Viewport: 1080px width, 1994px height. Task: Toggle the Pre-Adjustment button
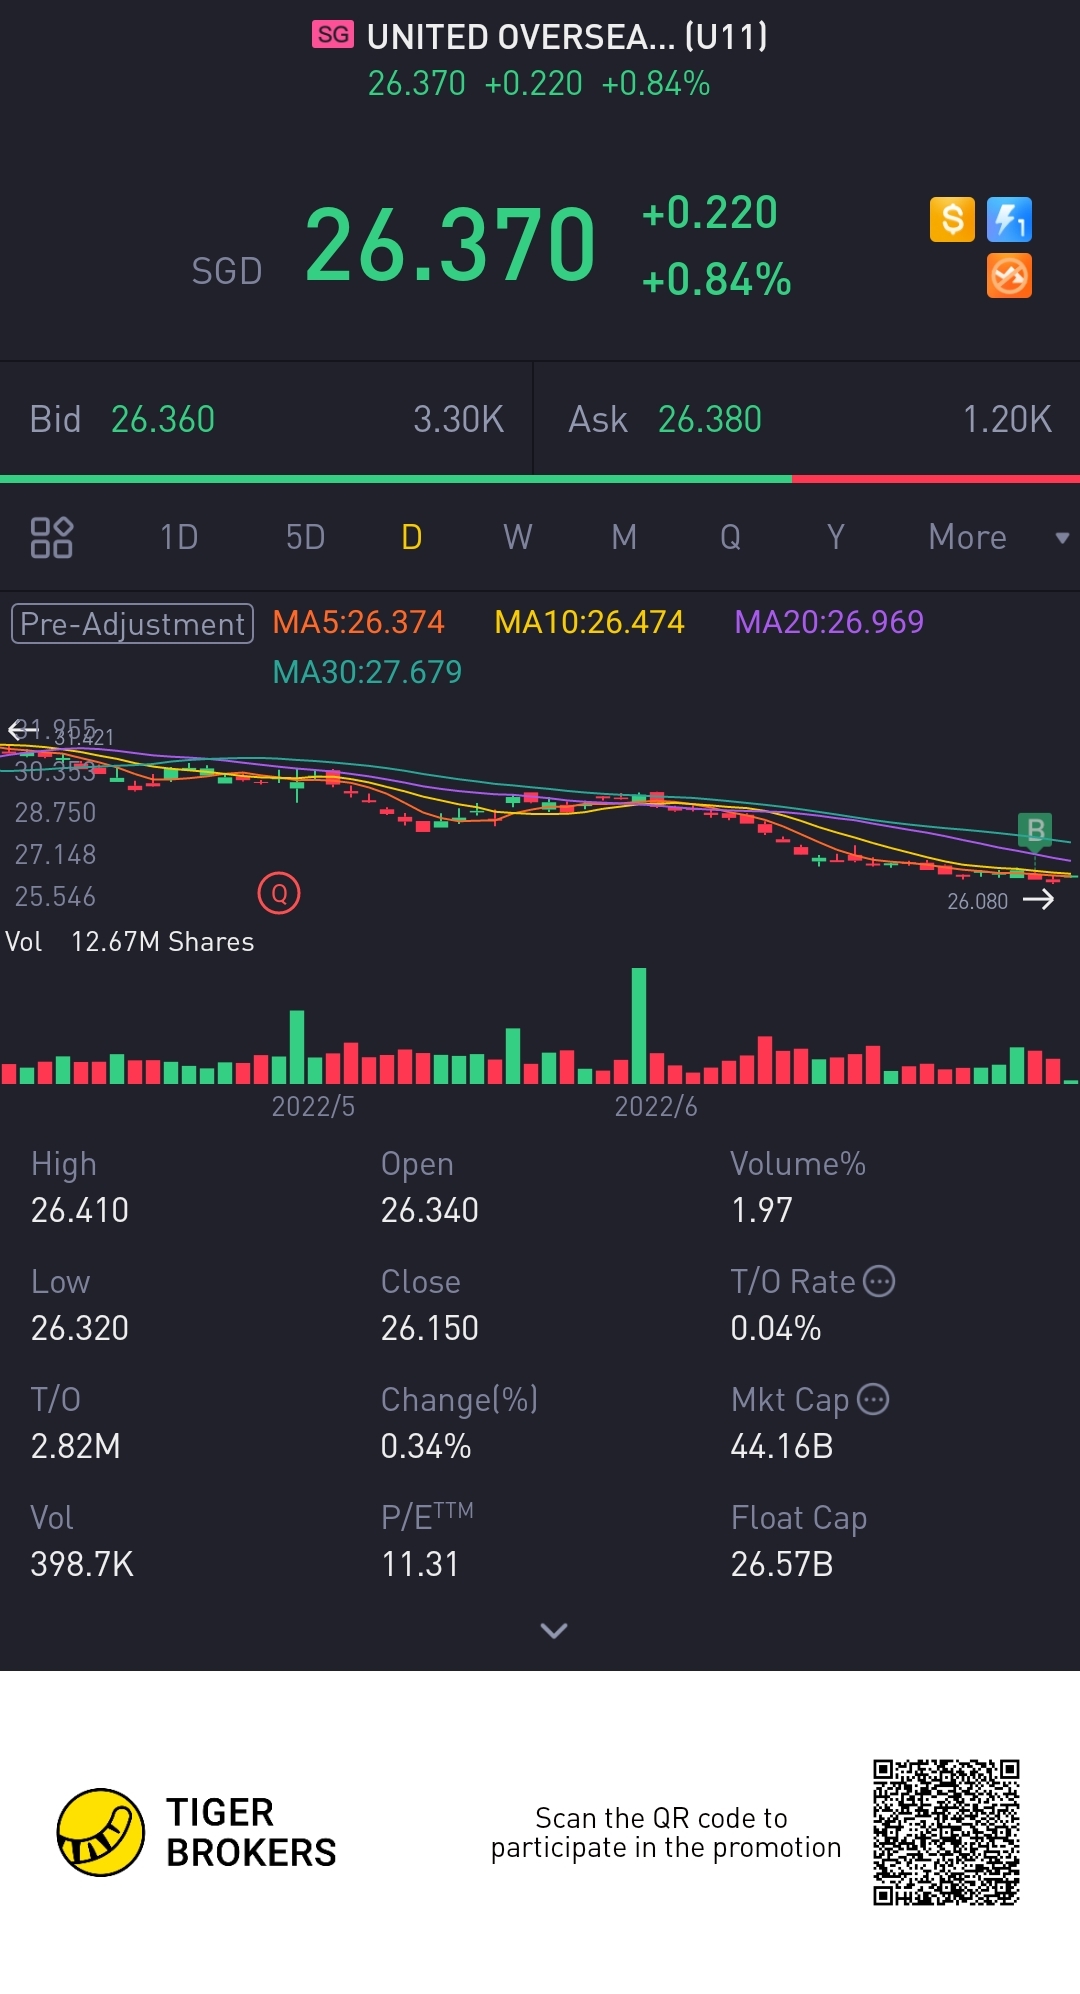[x=132, y=623]
